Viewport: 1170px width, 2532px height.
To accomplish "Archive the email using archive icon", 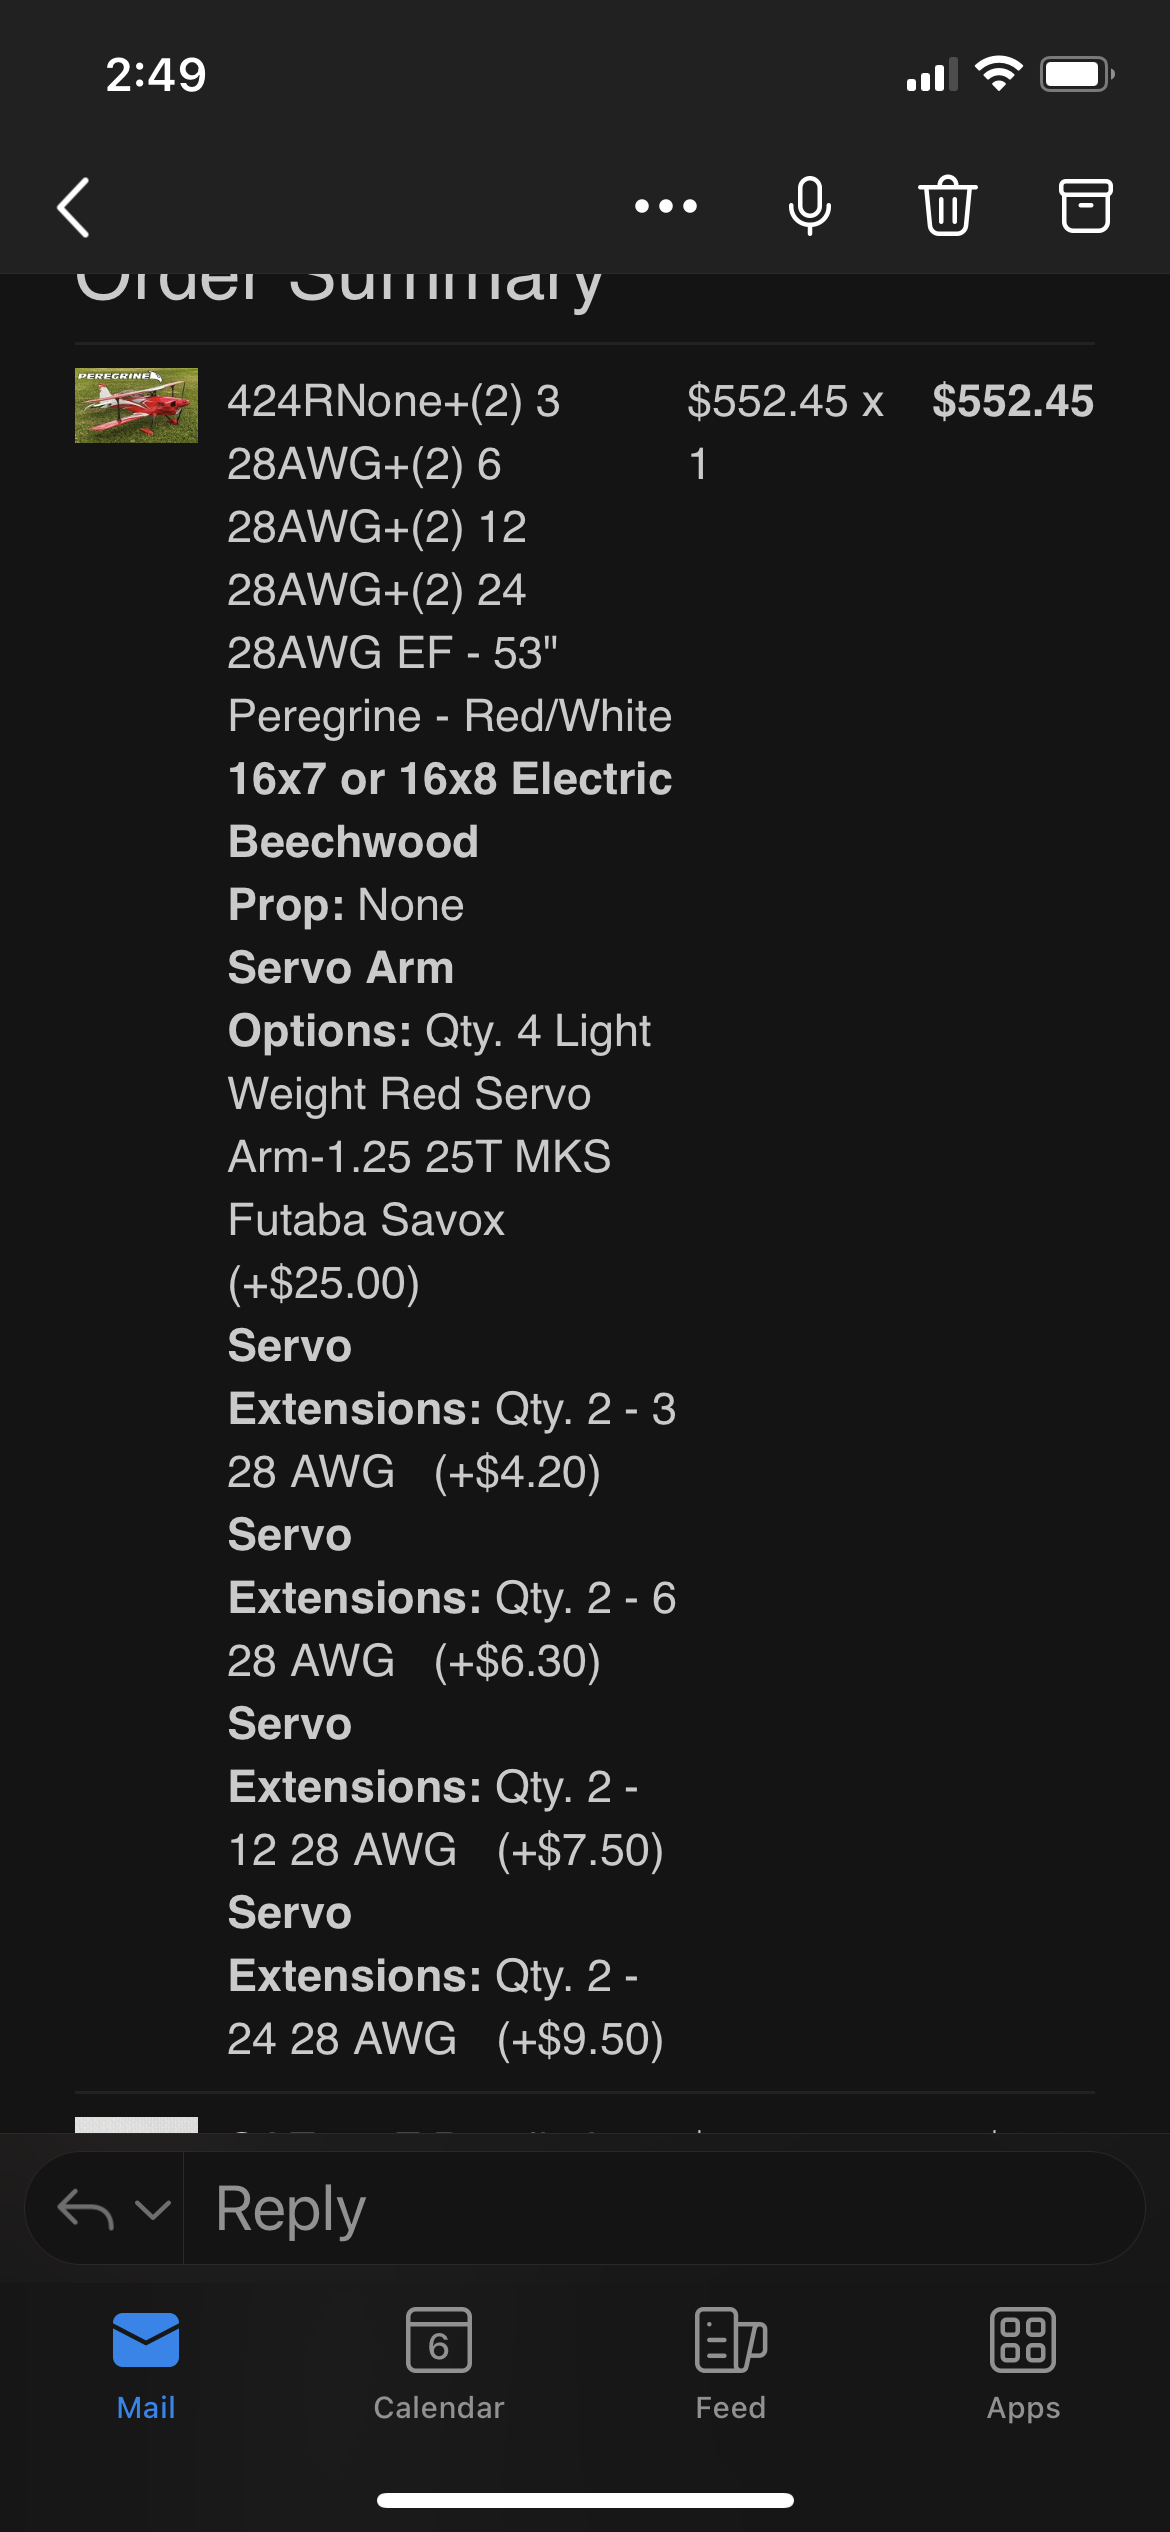I will pyautogui.click(x=1085, y=206).
